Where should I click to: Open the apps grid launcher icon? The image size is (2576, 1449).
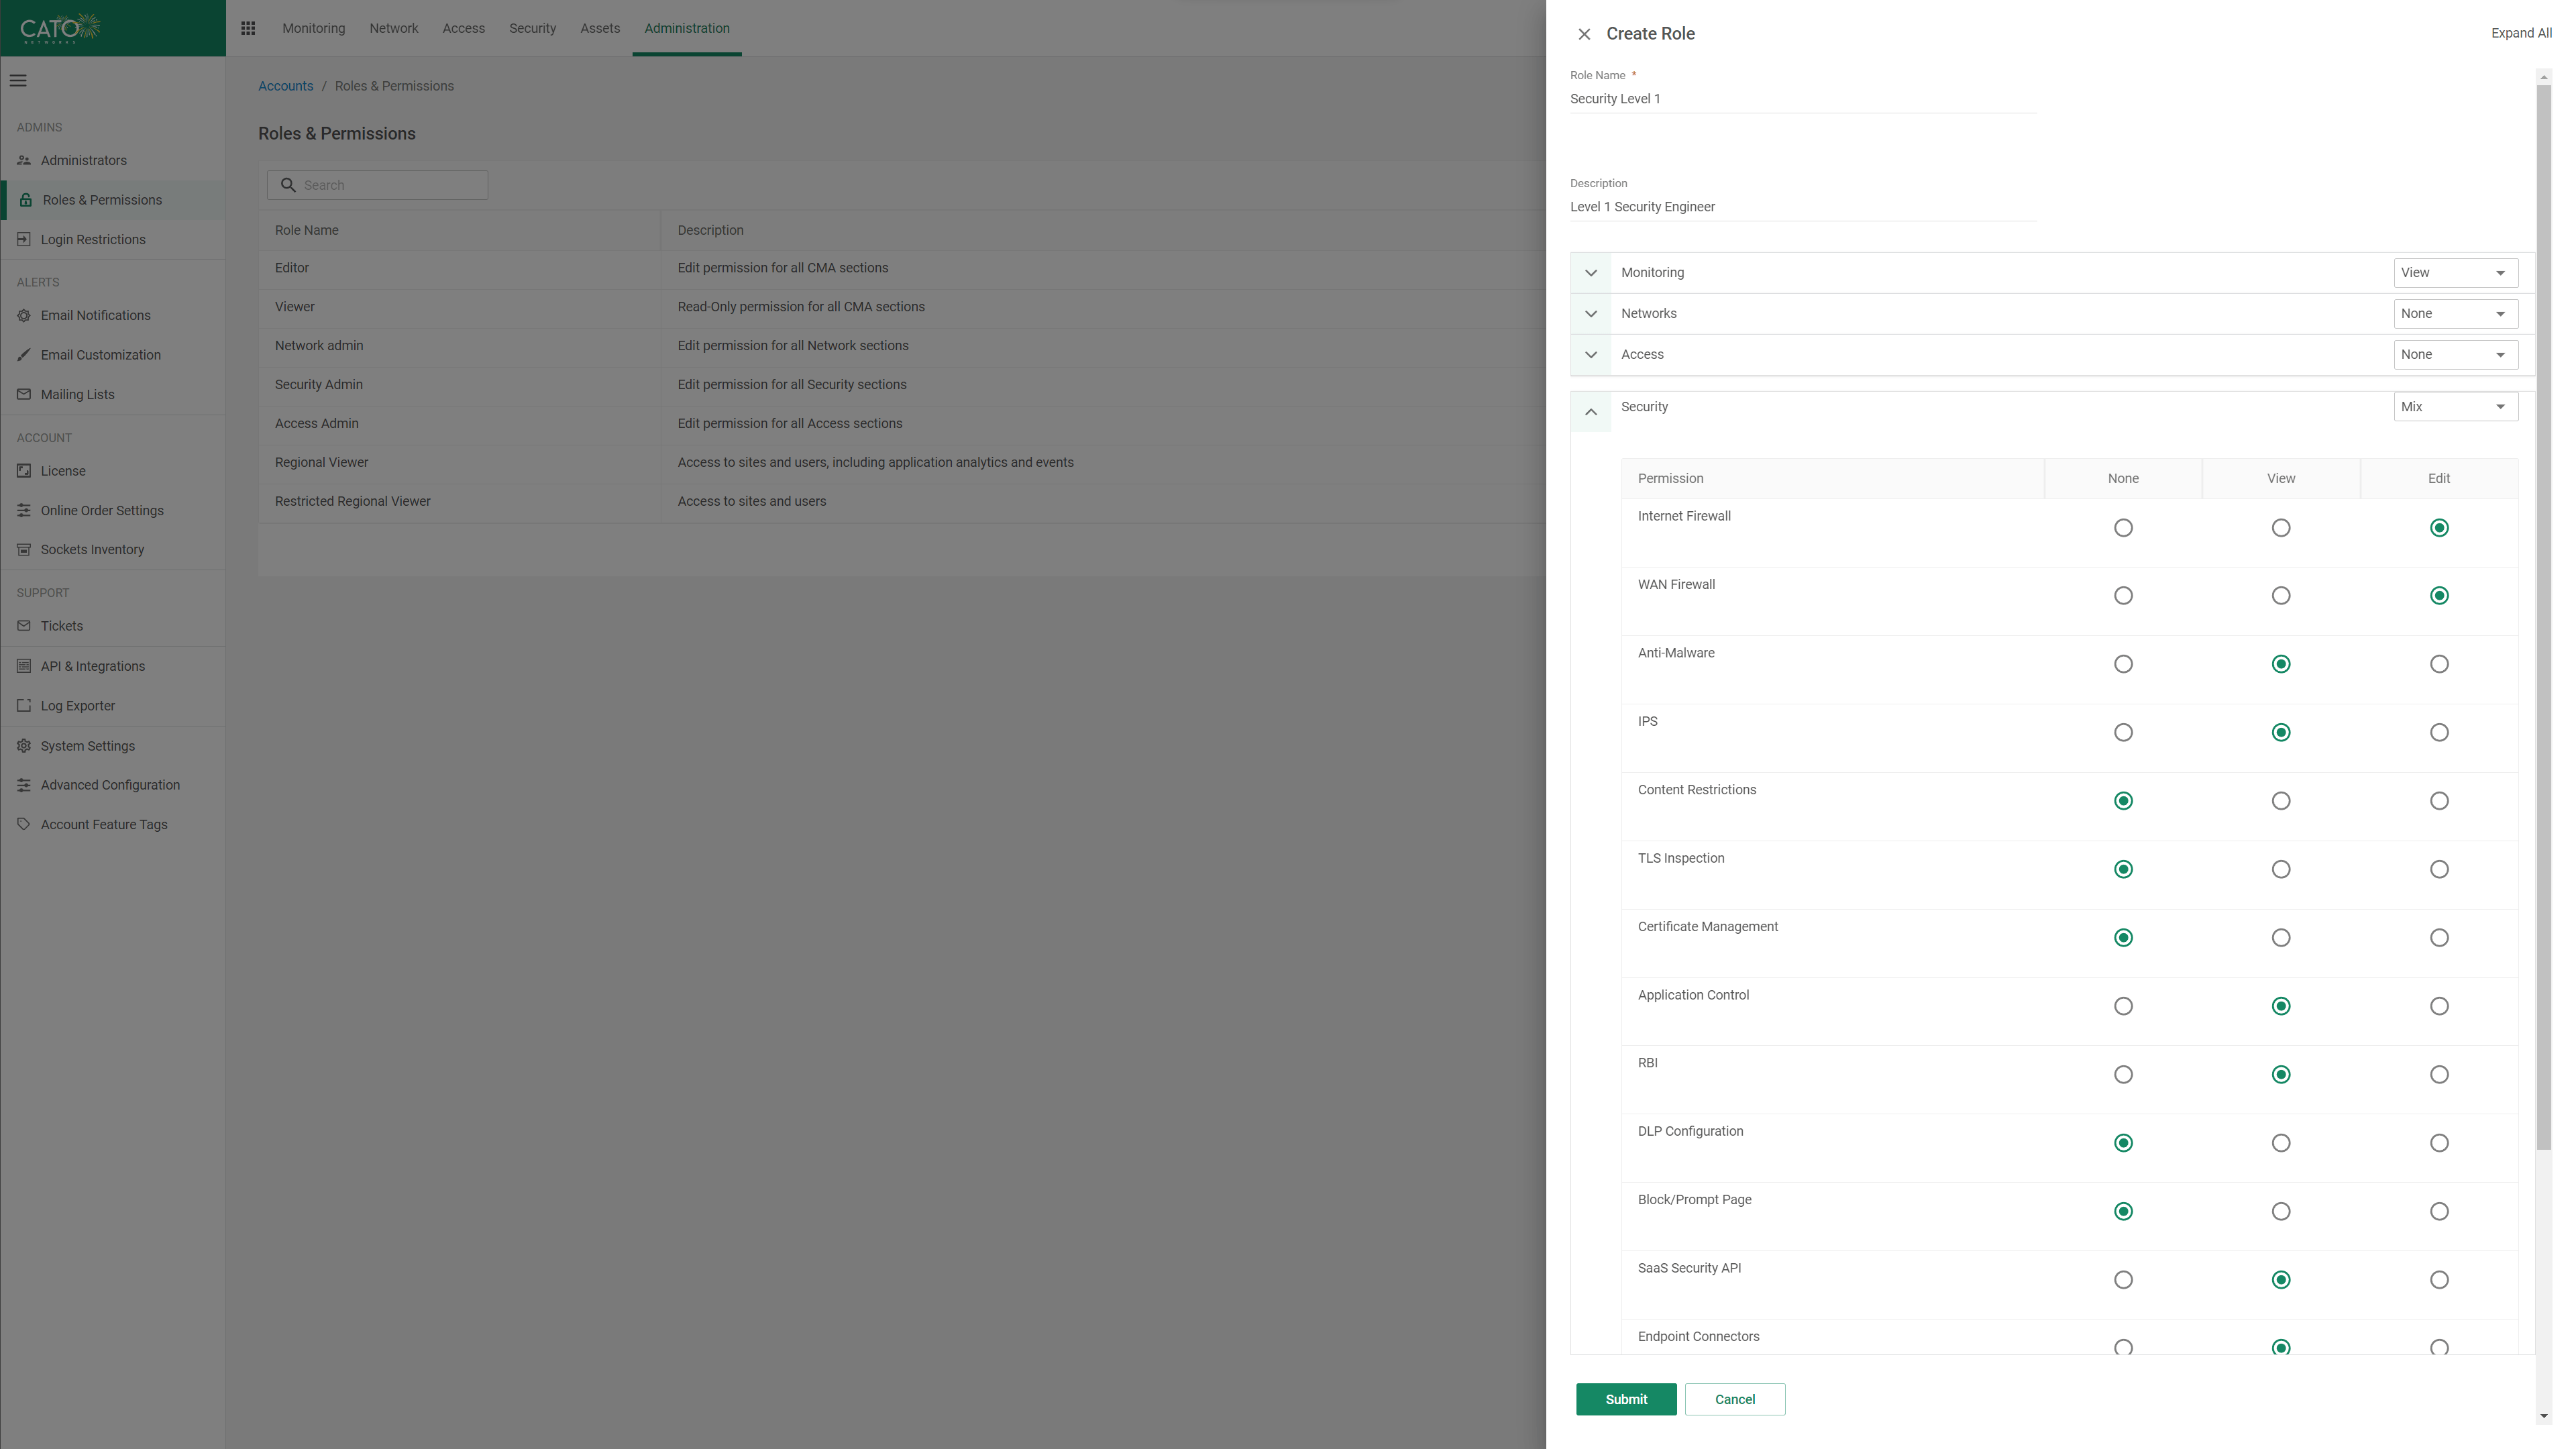[x=248, y=28]
